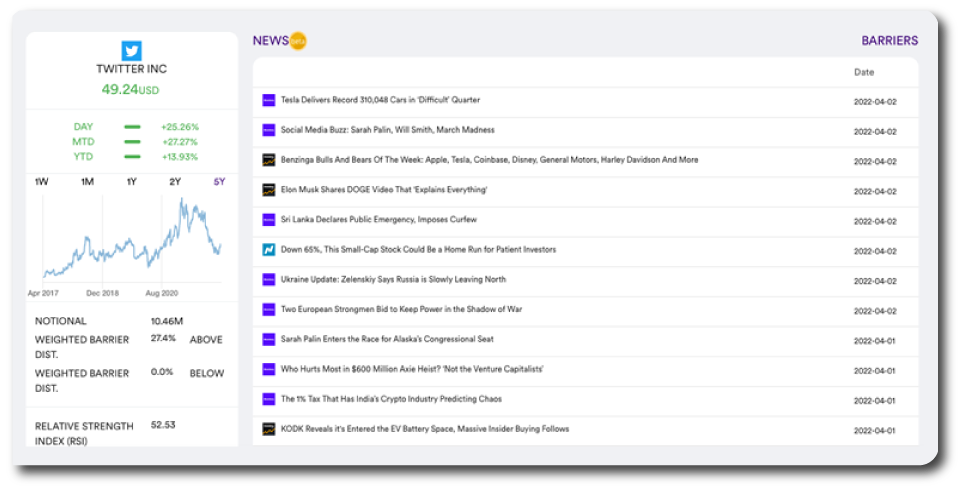
Task: Select the 1W chart range
Action: 41,181
